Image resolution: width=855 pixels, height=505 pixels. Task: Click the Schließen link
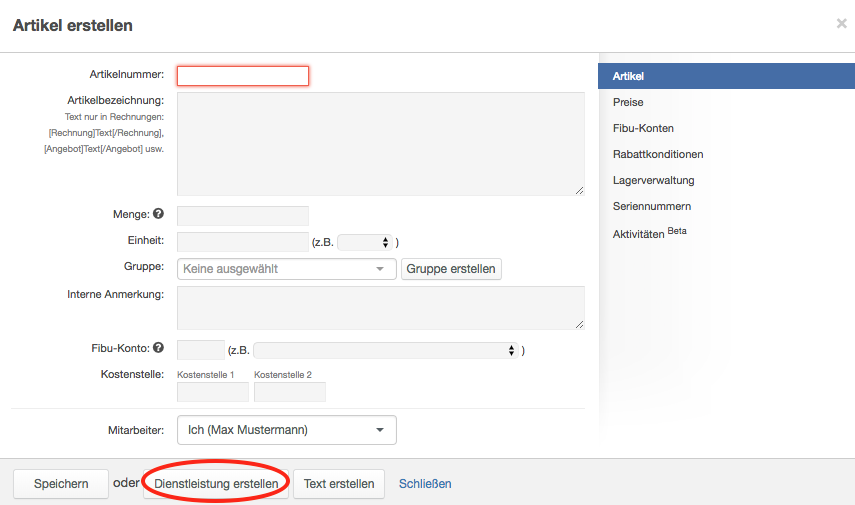click(425, 484)
